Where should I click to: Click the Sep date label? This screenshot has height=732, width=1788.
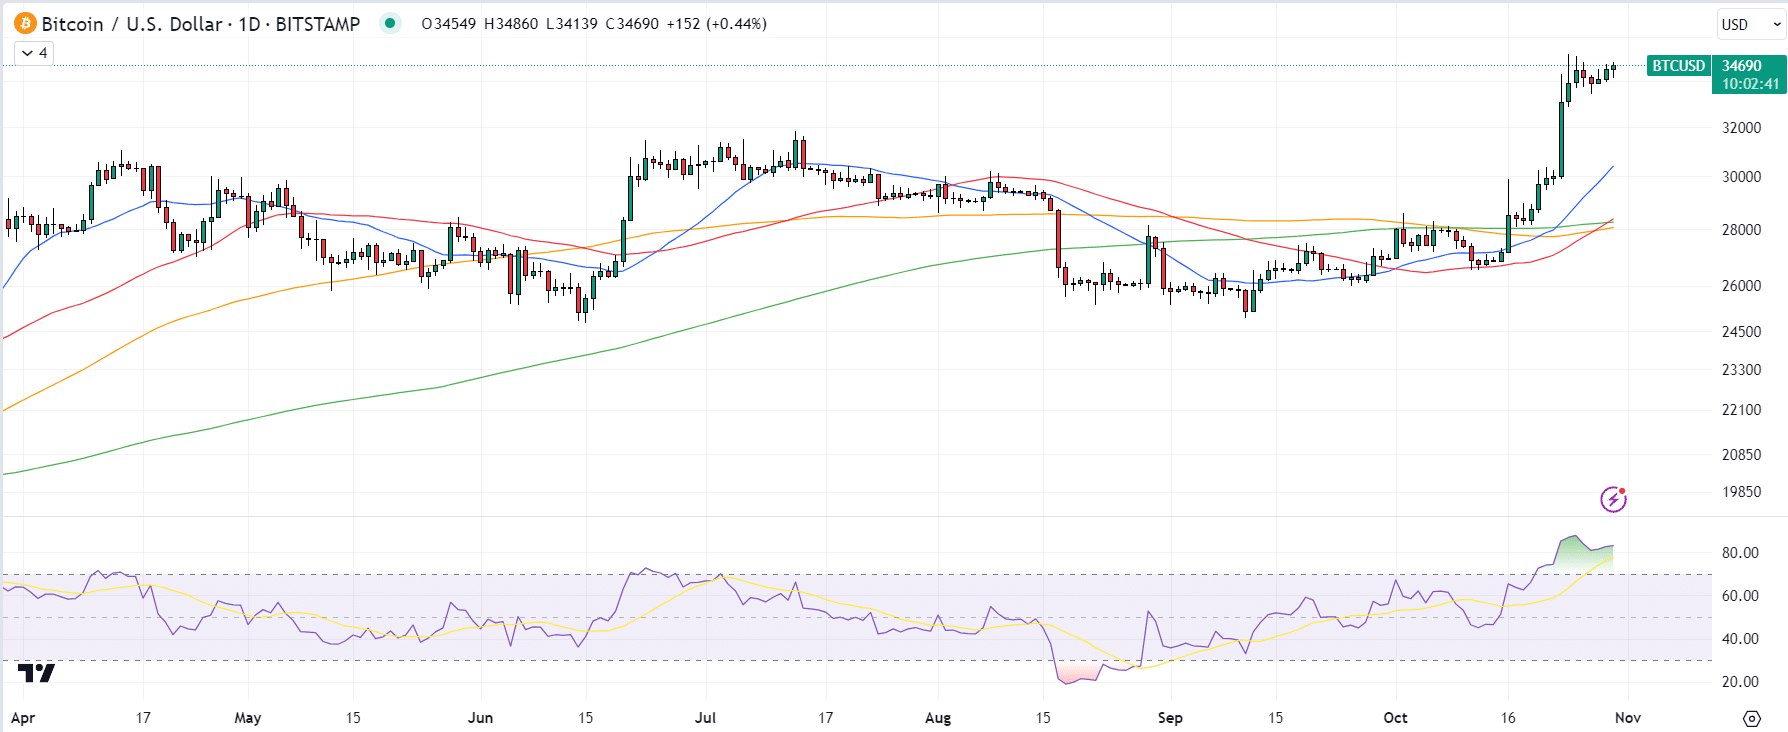click(1170, 718)
